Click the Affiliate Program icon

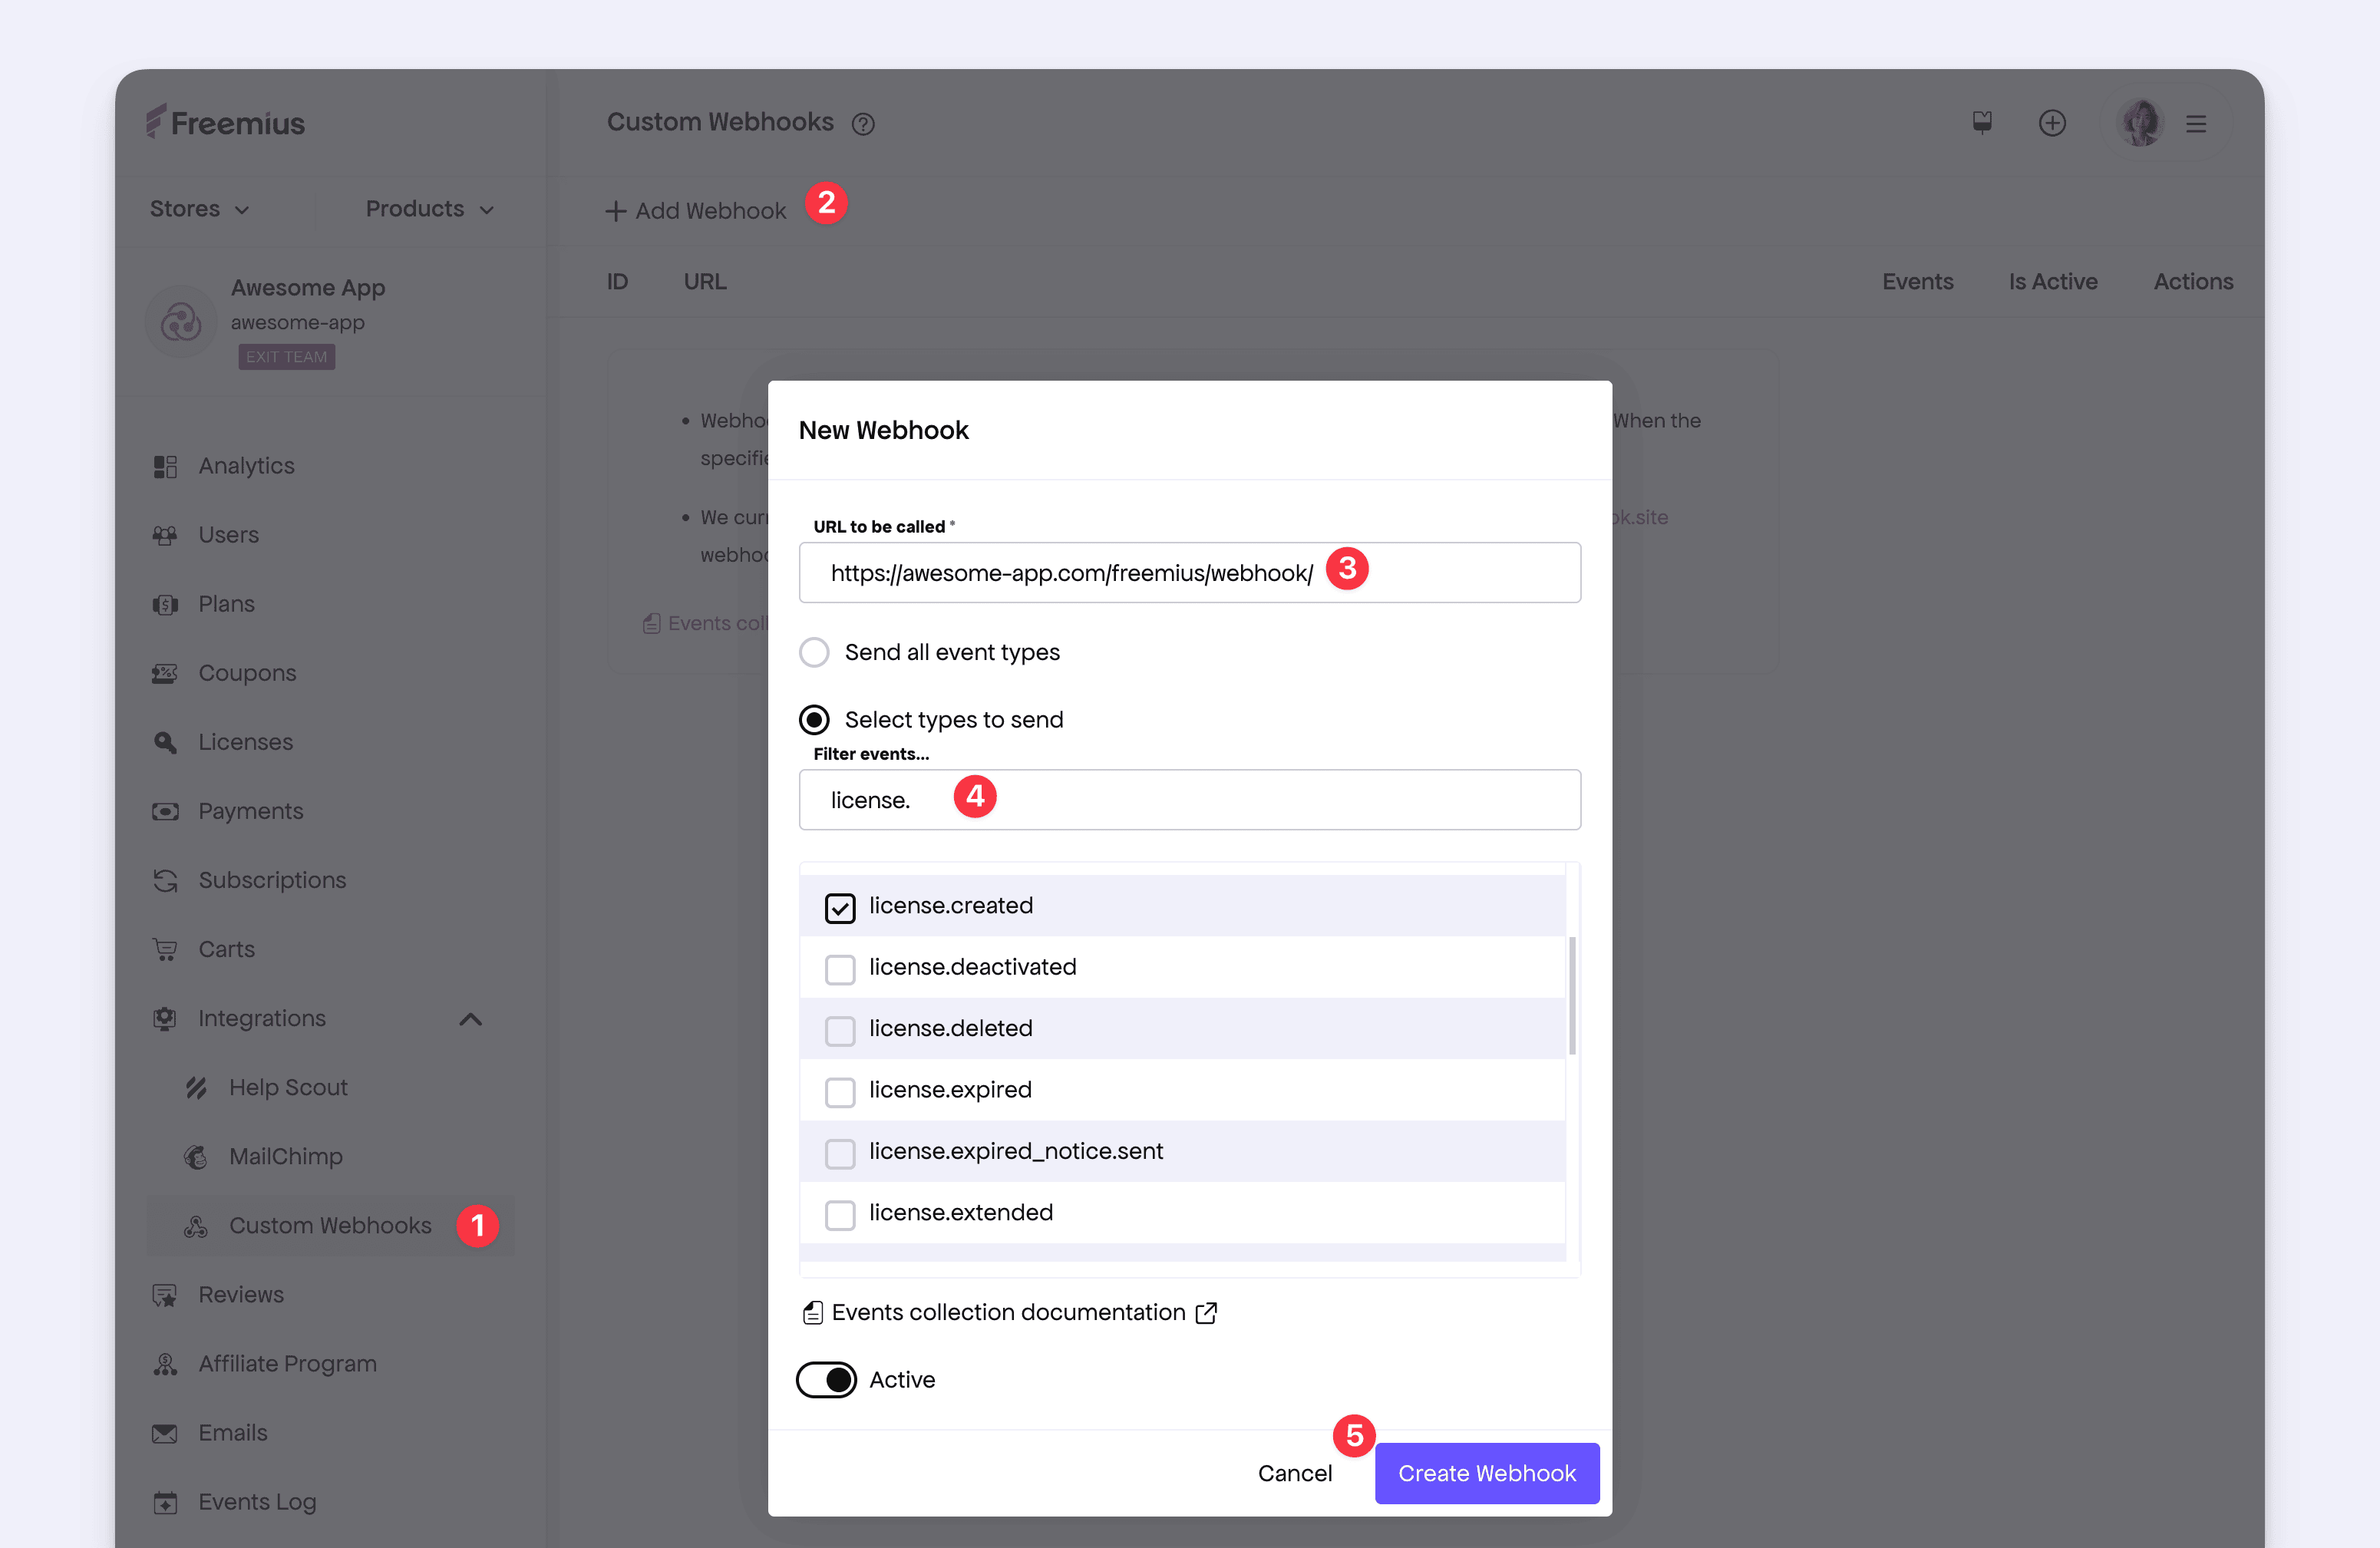165,1364
